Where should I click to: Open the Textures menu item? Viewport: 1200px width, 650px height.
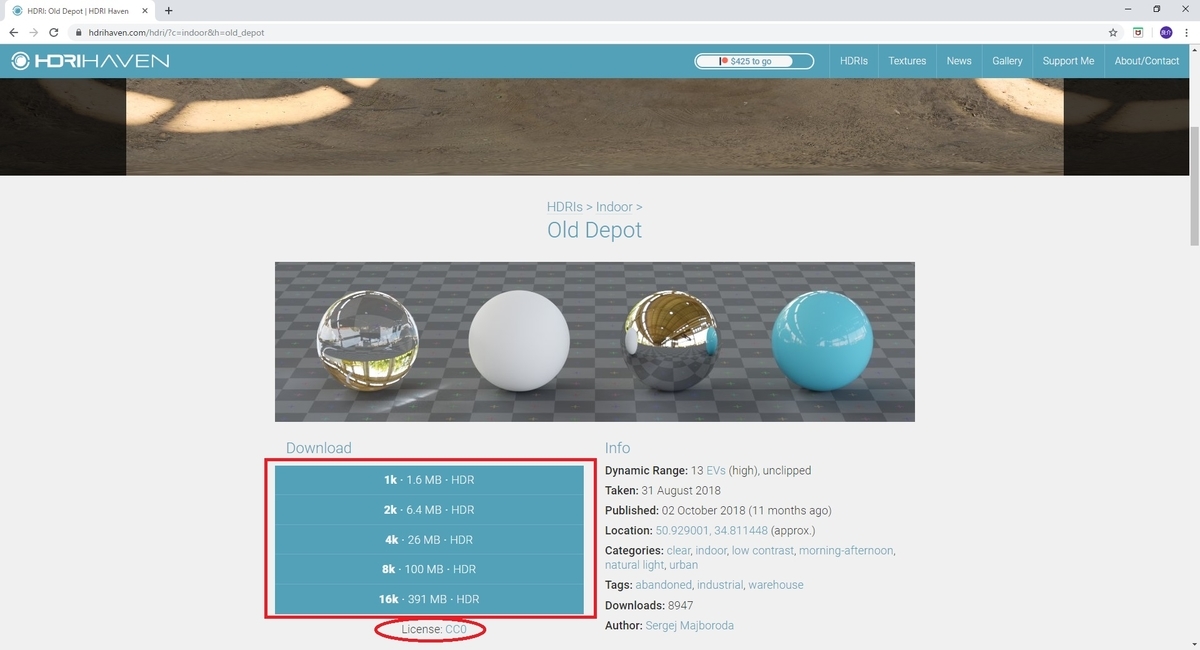[x=907, y=61]
